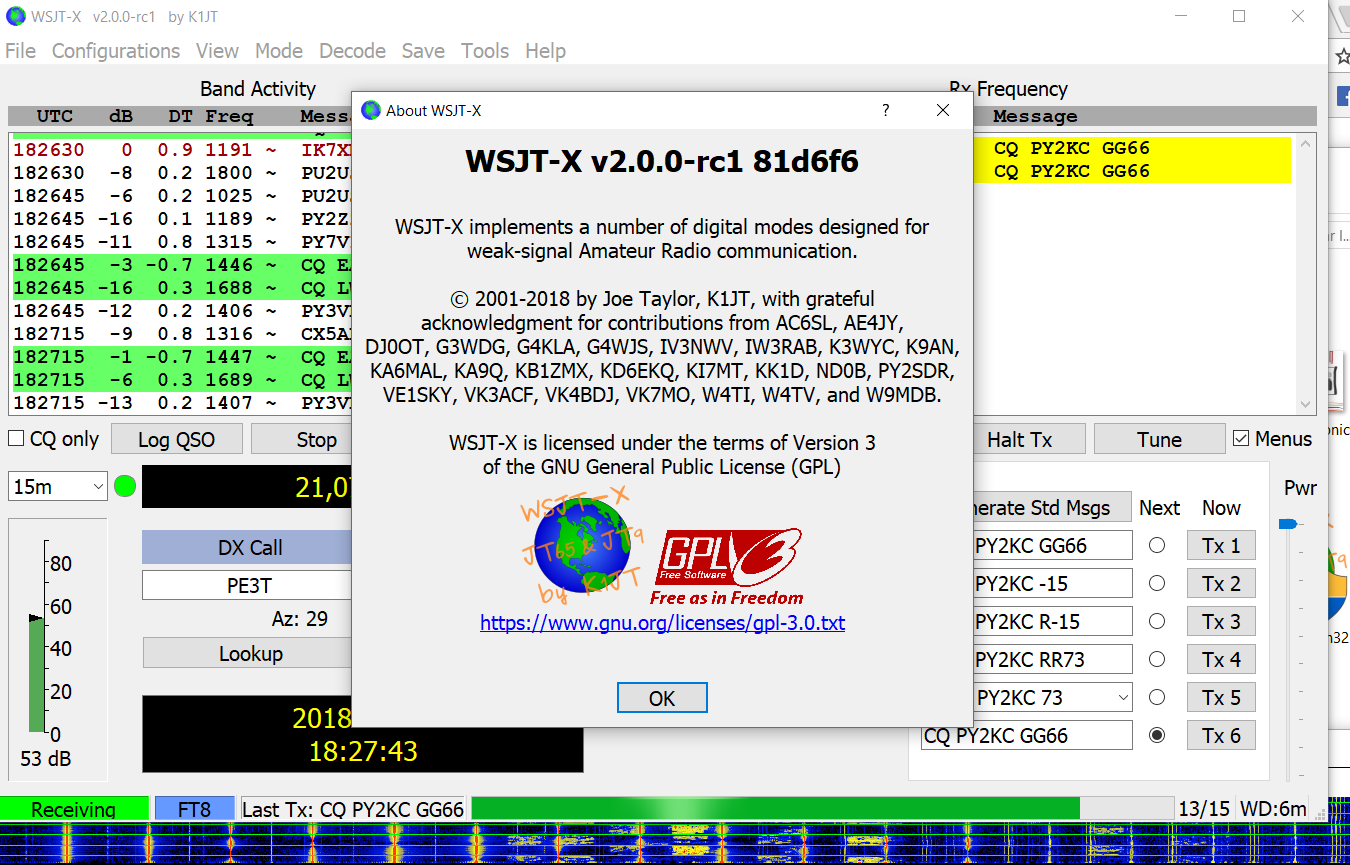Select Band Activity row 182645 at 1446
This screenshot has width=1350, height=865.
point(181,265)
